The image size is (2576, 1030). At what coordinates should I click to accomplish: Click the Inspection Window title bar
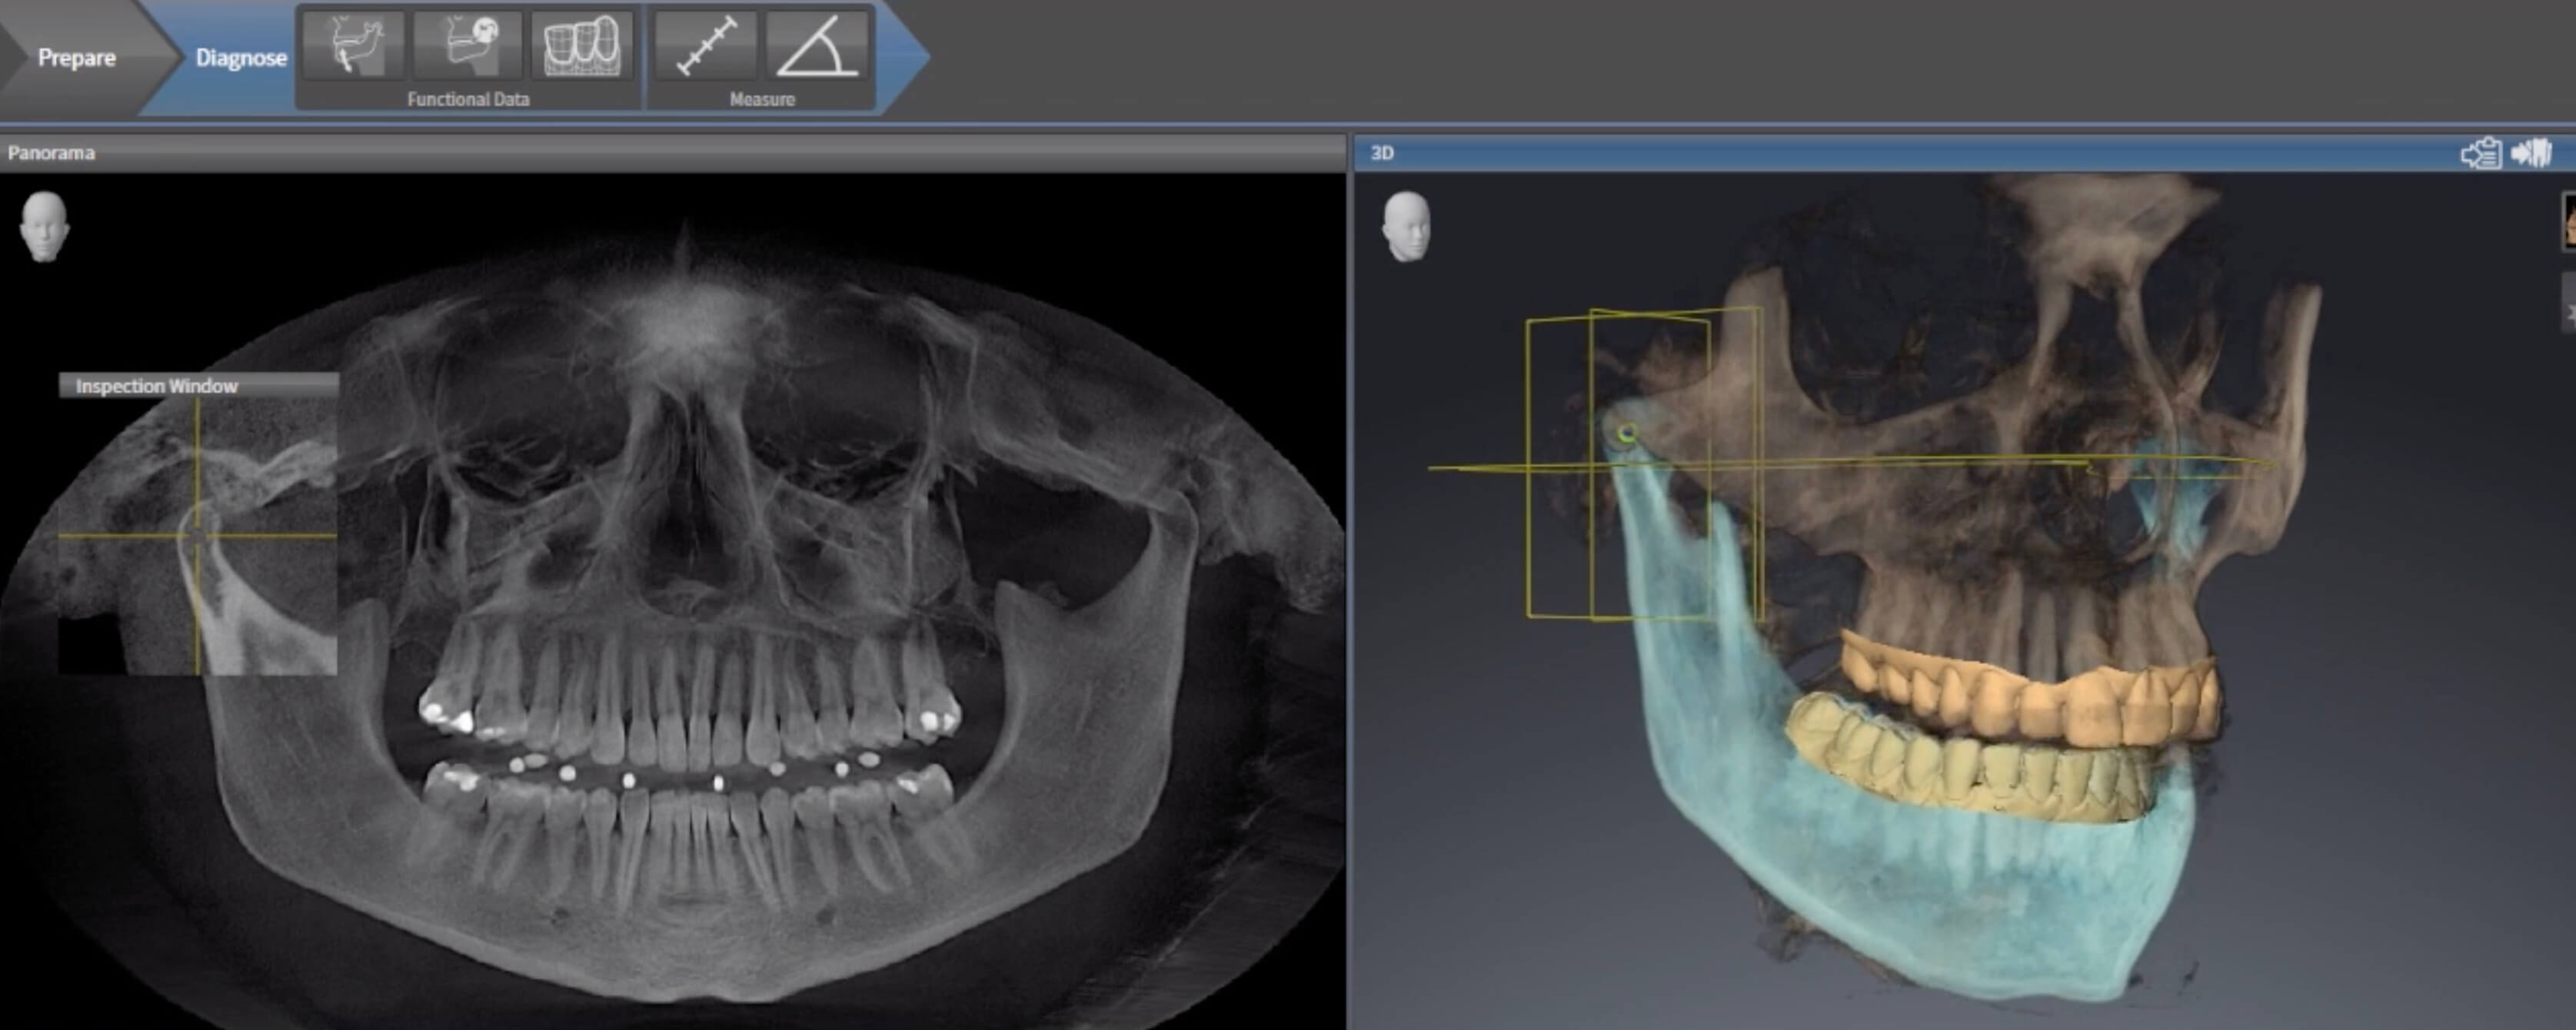click(x=198, y=385)
